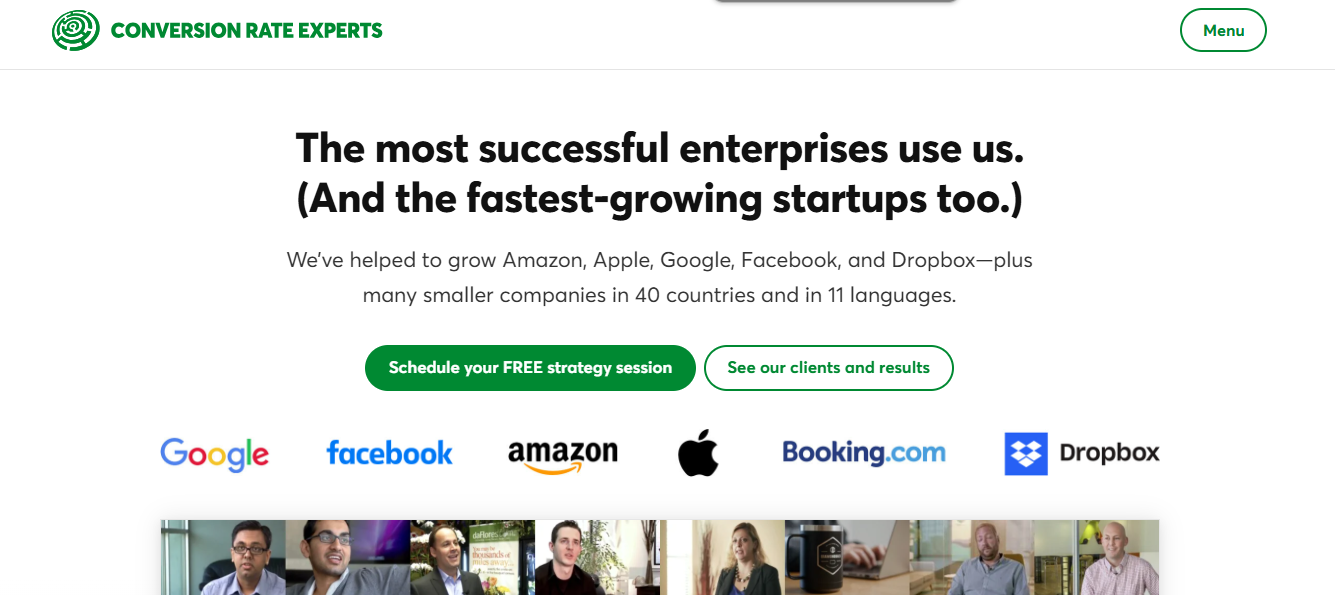Image resolution: width=1335 pixels, height=595 pixels.
Task: Open thumbnail showing black coffee mug
Action: click(847, 557)
